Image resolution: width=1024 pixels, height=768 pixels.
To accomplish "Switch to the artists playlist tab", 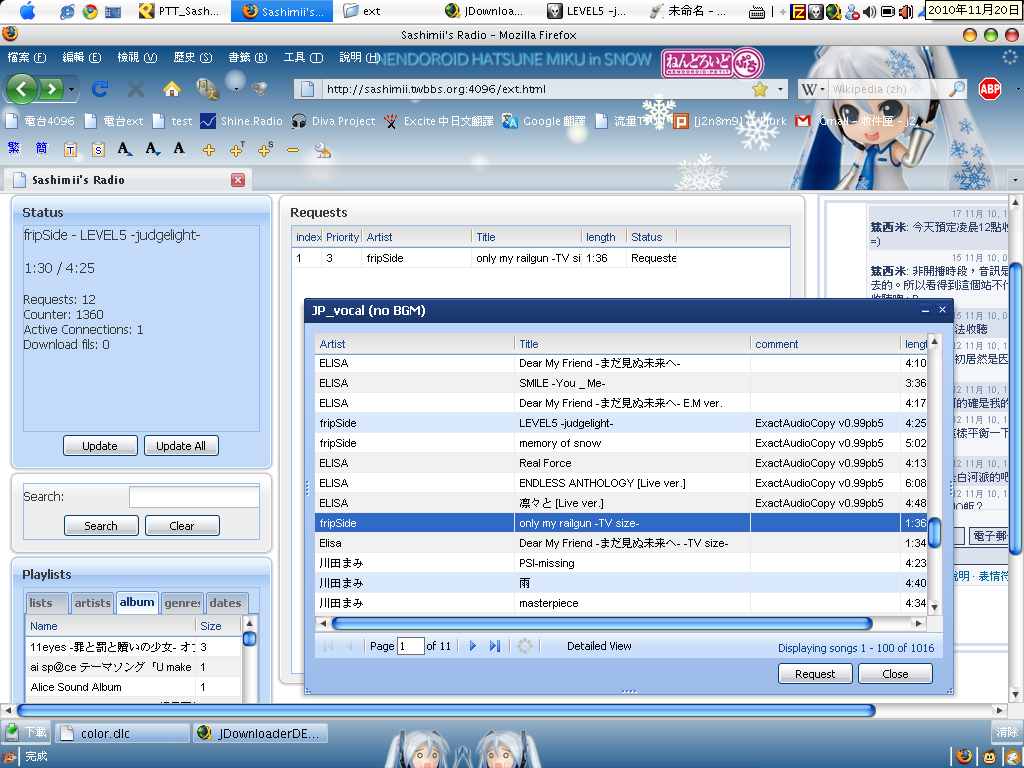I will pos(92,603).
